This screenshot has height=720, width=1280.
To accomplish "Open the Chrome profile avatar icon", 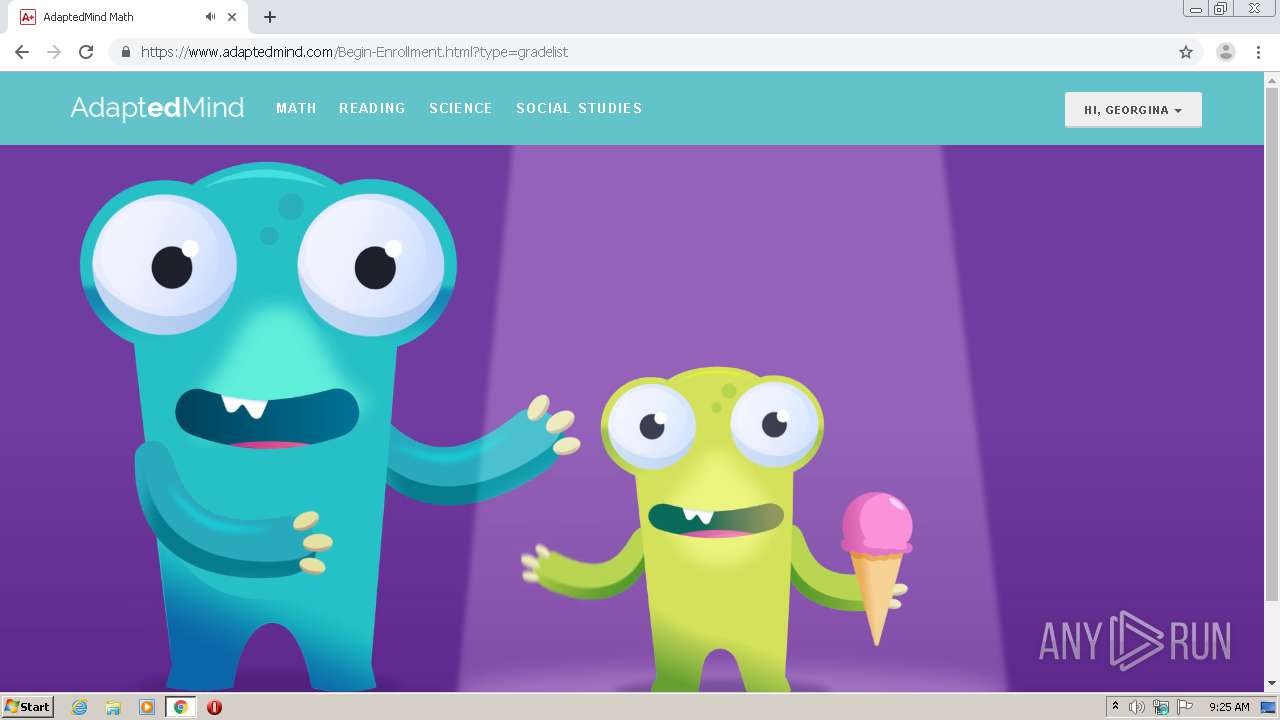I will pyautogui.click(x=1226, y=52).
